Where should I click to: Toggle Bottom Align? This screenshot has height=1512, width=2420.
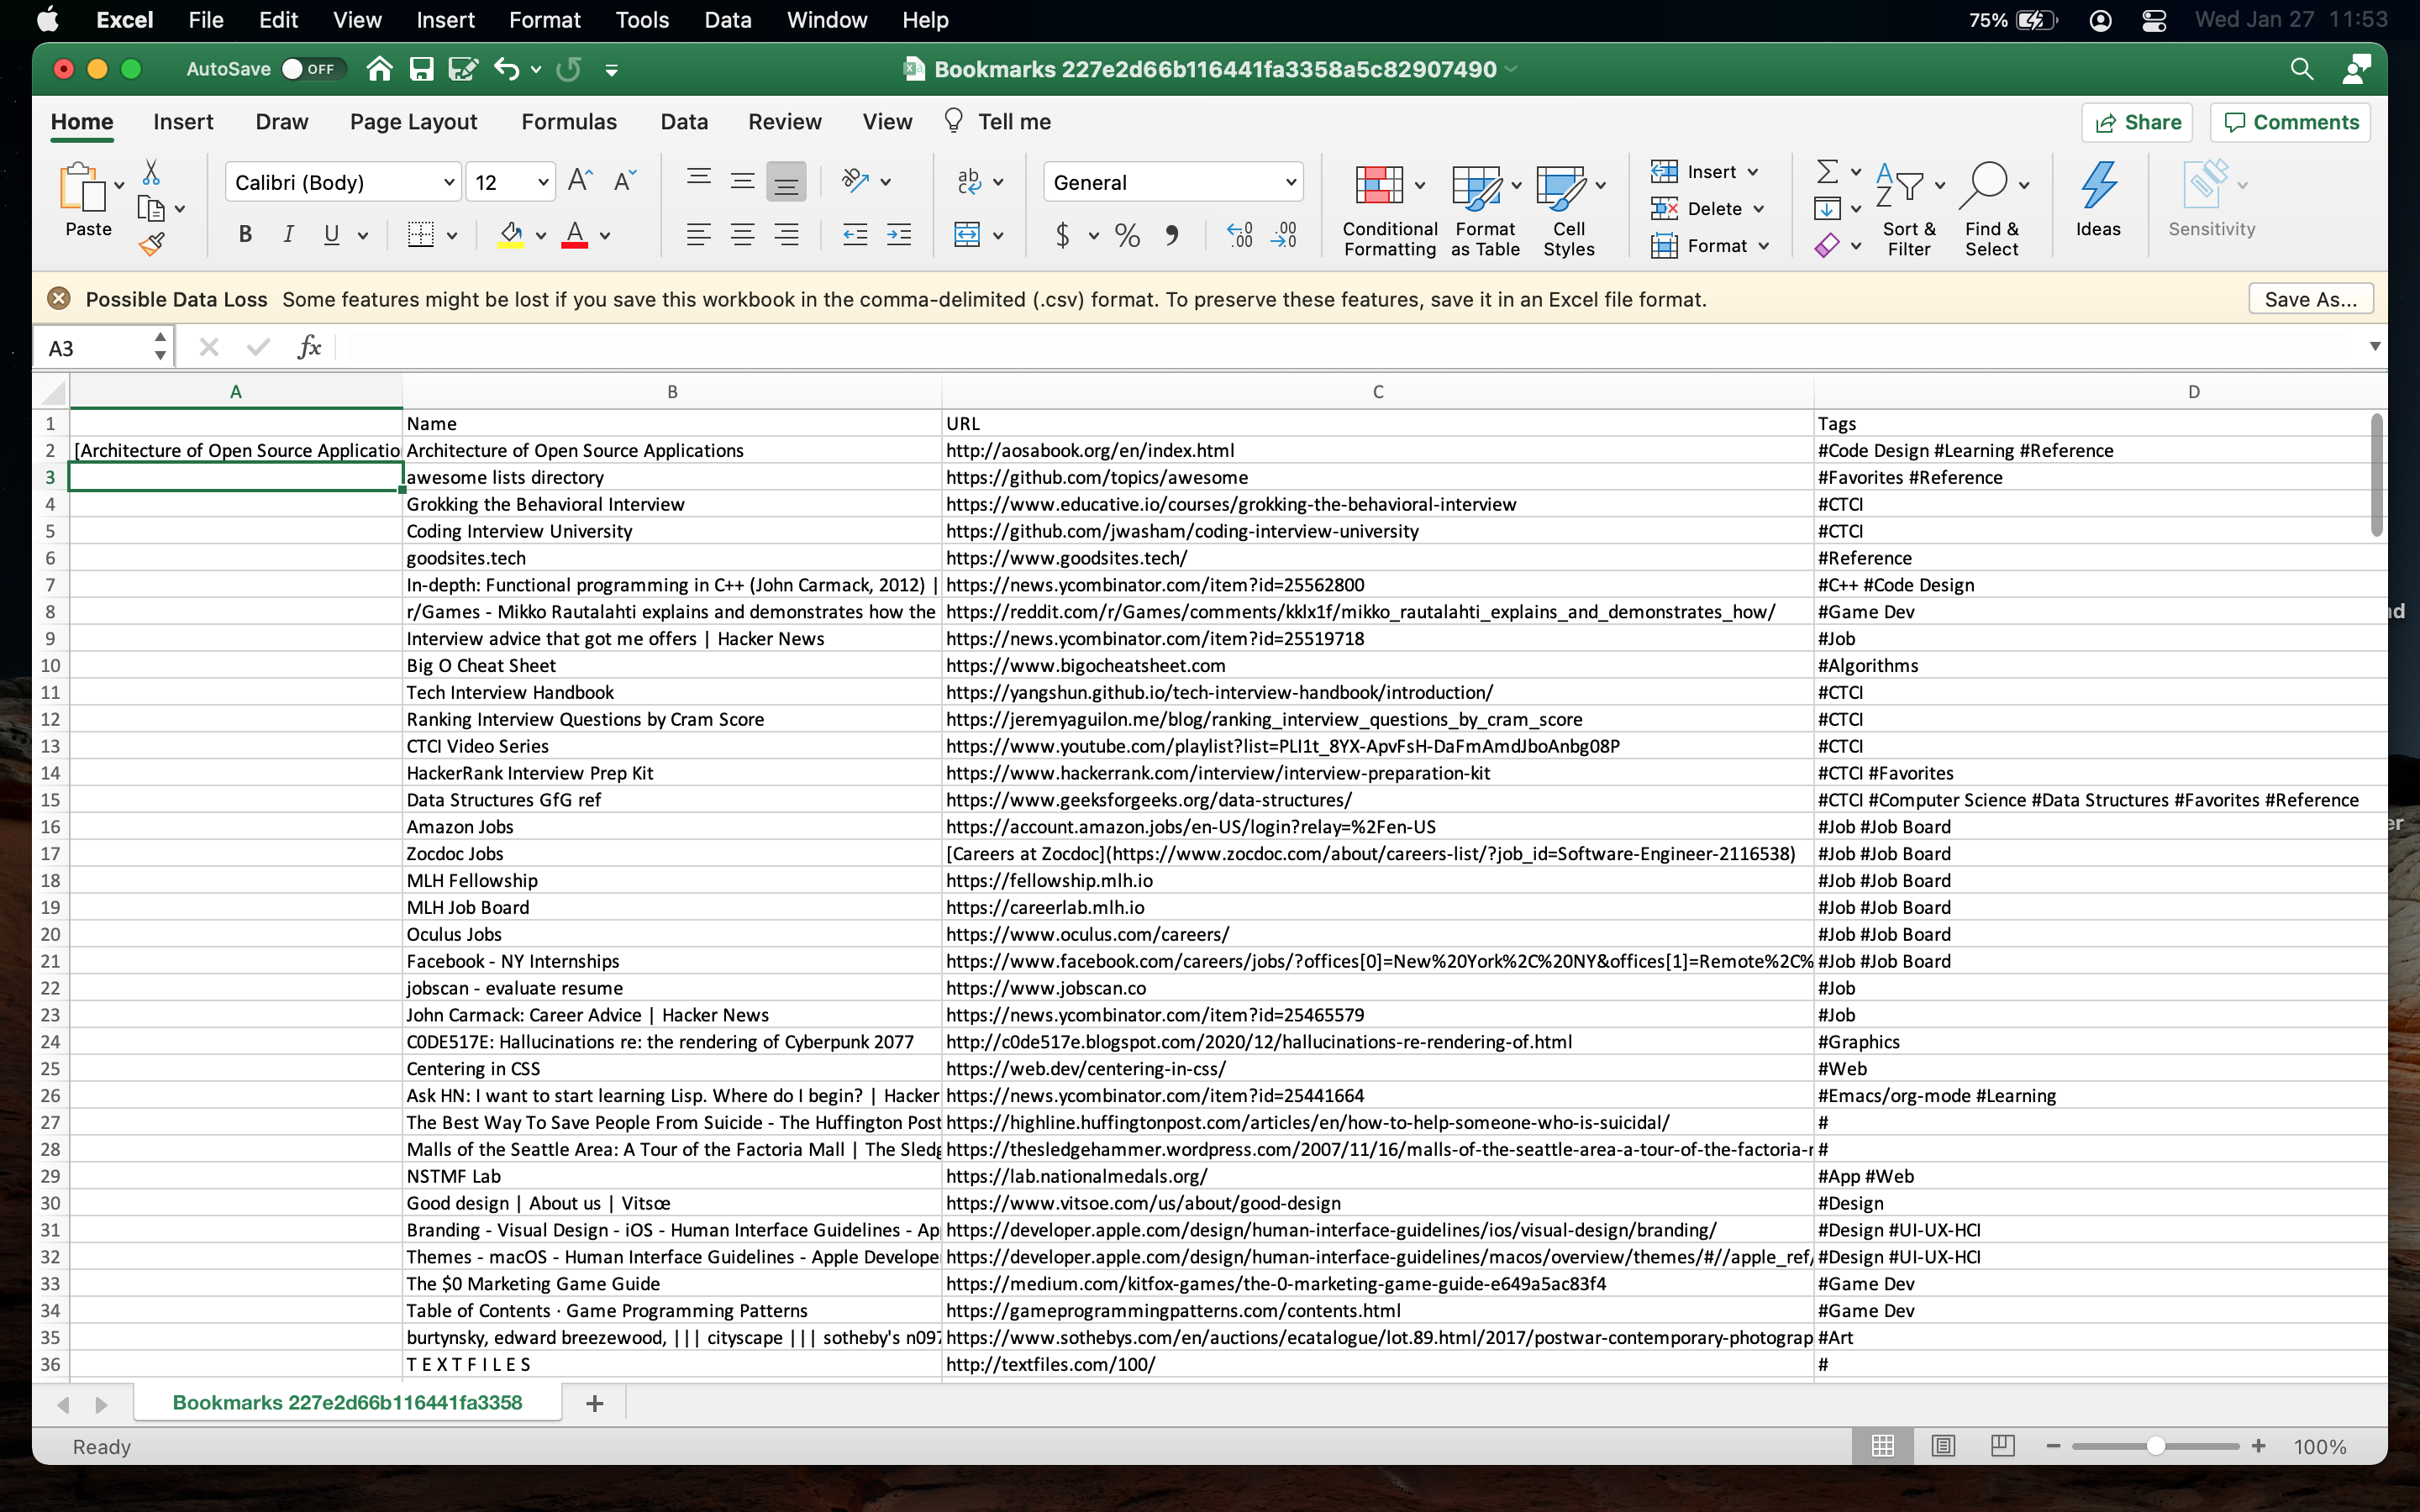point(786,182)
